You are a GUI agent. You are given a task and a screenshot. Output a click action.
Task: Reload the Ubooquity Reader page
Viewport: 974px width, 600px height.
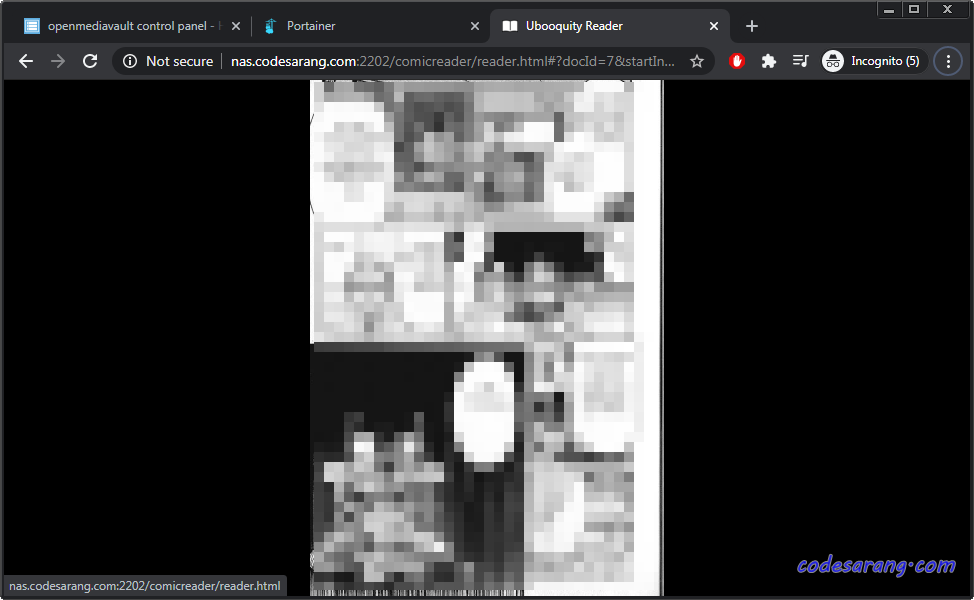point(90,61)
